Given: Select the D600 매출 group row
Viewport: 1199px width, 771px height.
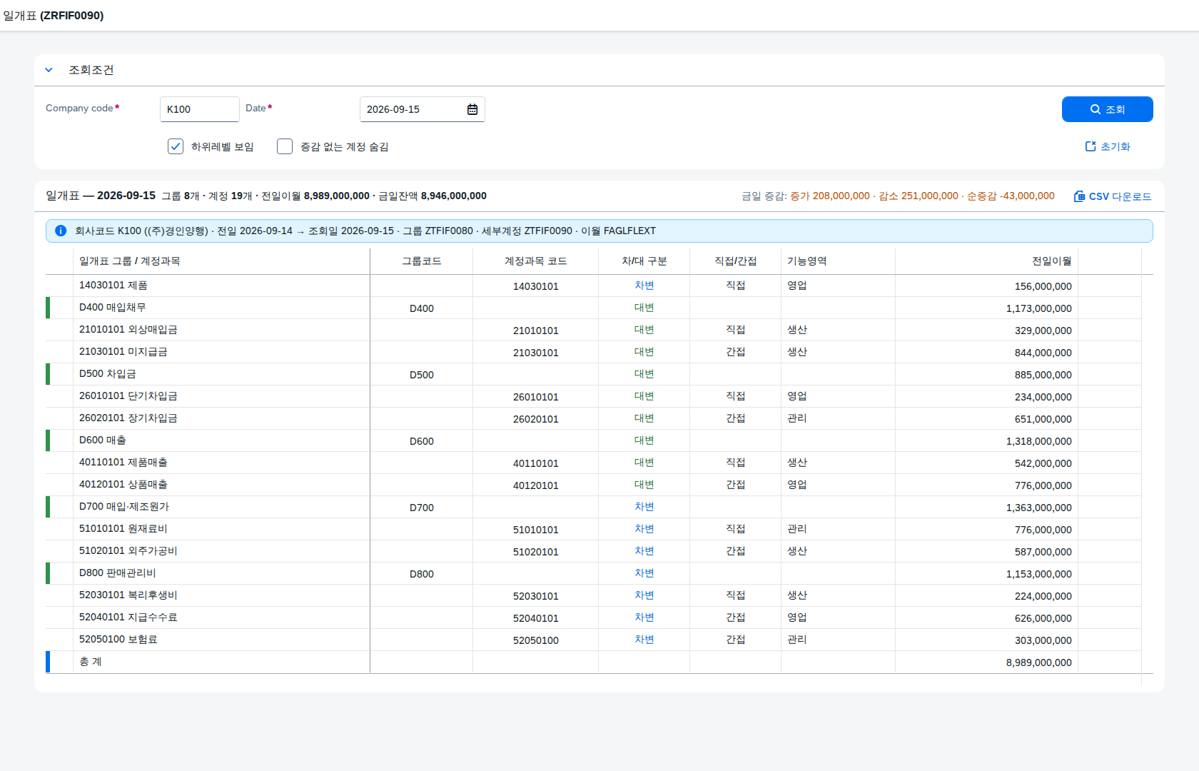Looking at the screenshot, I should pos(600,441).
